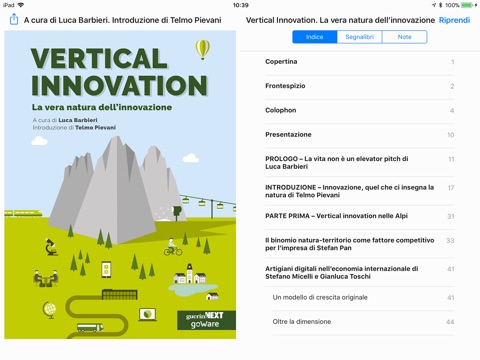Open Il binomio natura-territorio chapter
This screenshot has height=360, width=480.
(x=360, y=244)
